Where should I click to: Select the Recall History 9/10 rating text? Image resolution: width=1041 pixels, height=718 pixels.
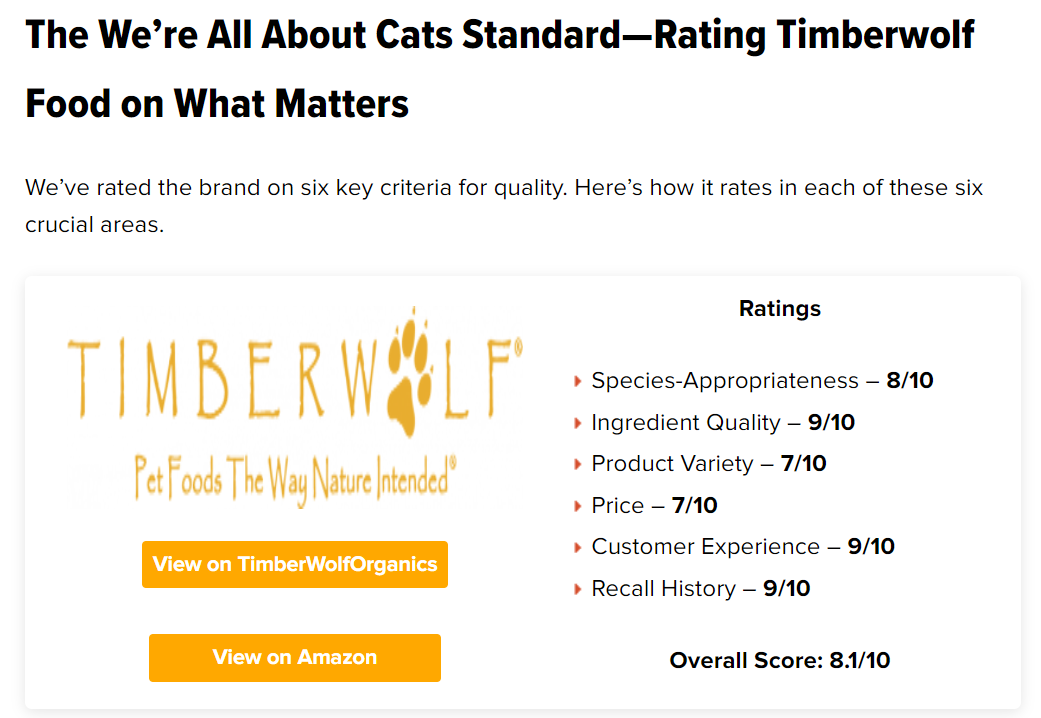coord(701,589)
